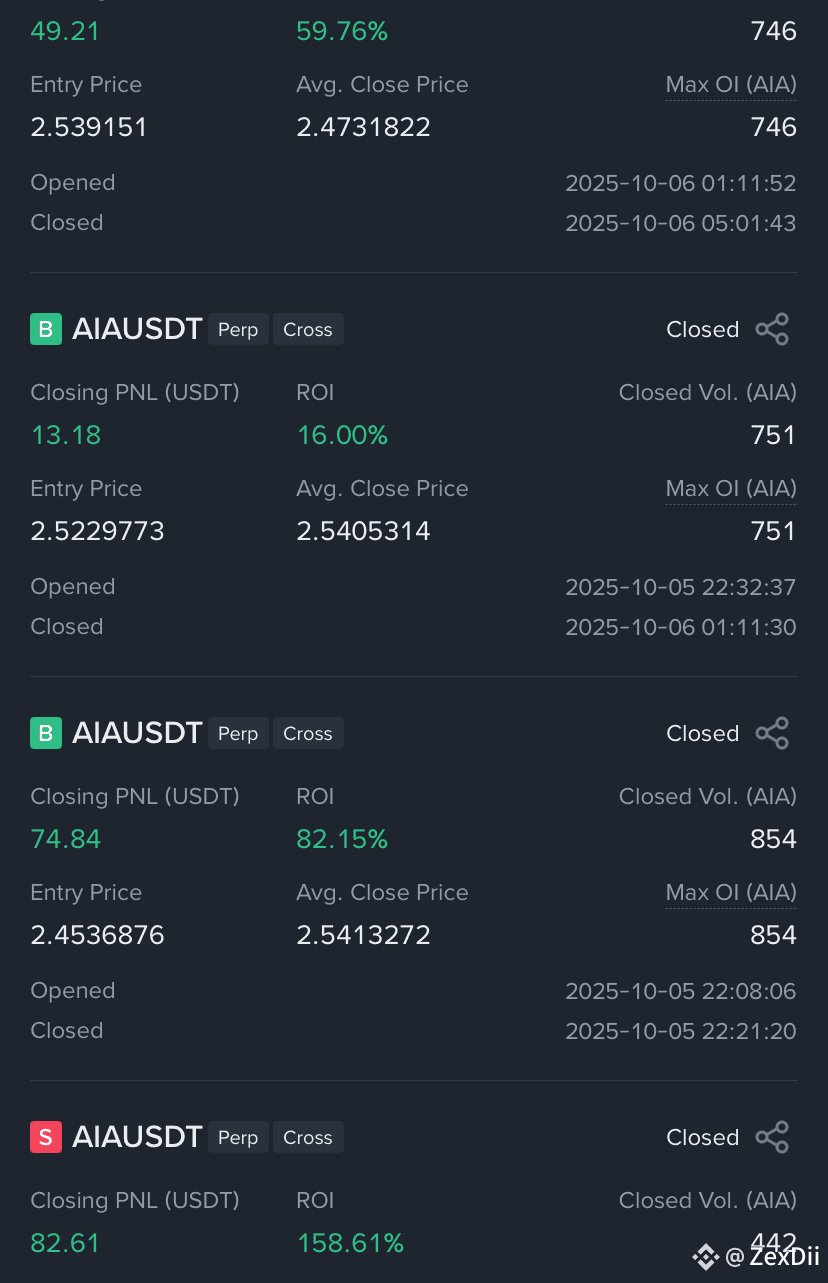Viewport: 828px width, 1283px height.
Task: Tap the 158.61% ROI value
Action: tap(350, 1243)
